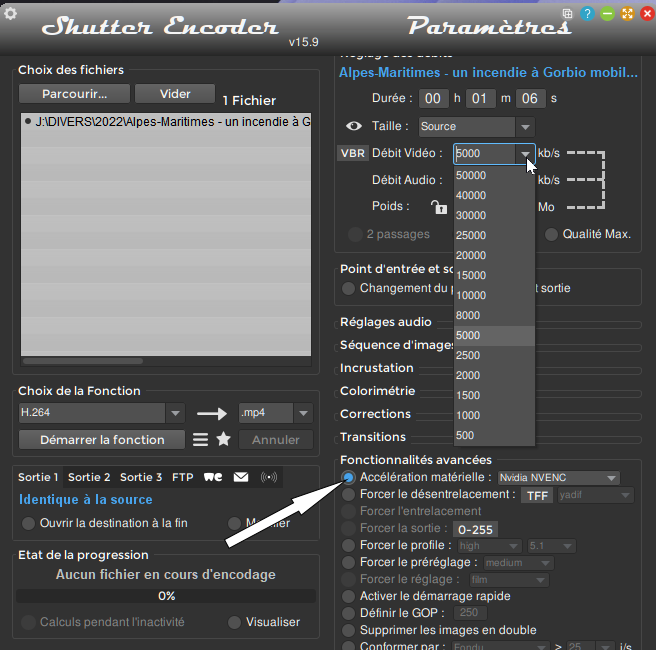Image resolution: width=656 pixels, height=650 pixels.
Task: Choose 40000 from bitrate dropdown
Action: [x=494, y=195]
